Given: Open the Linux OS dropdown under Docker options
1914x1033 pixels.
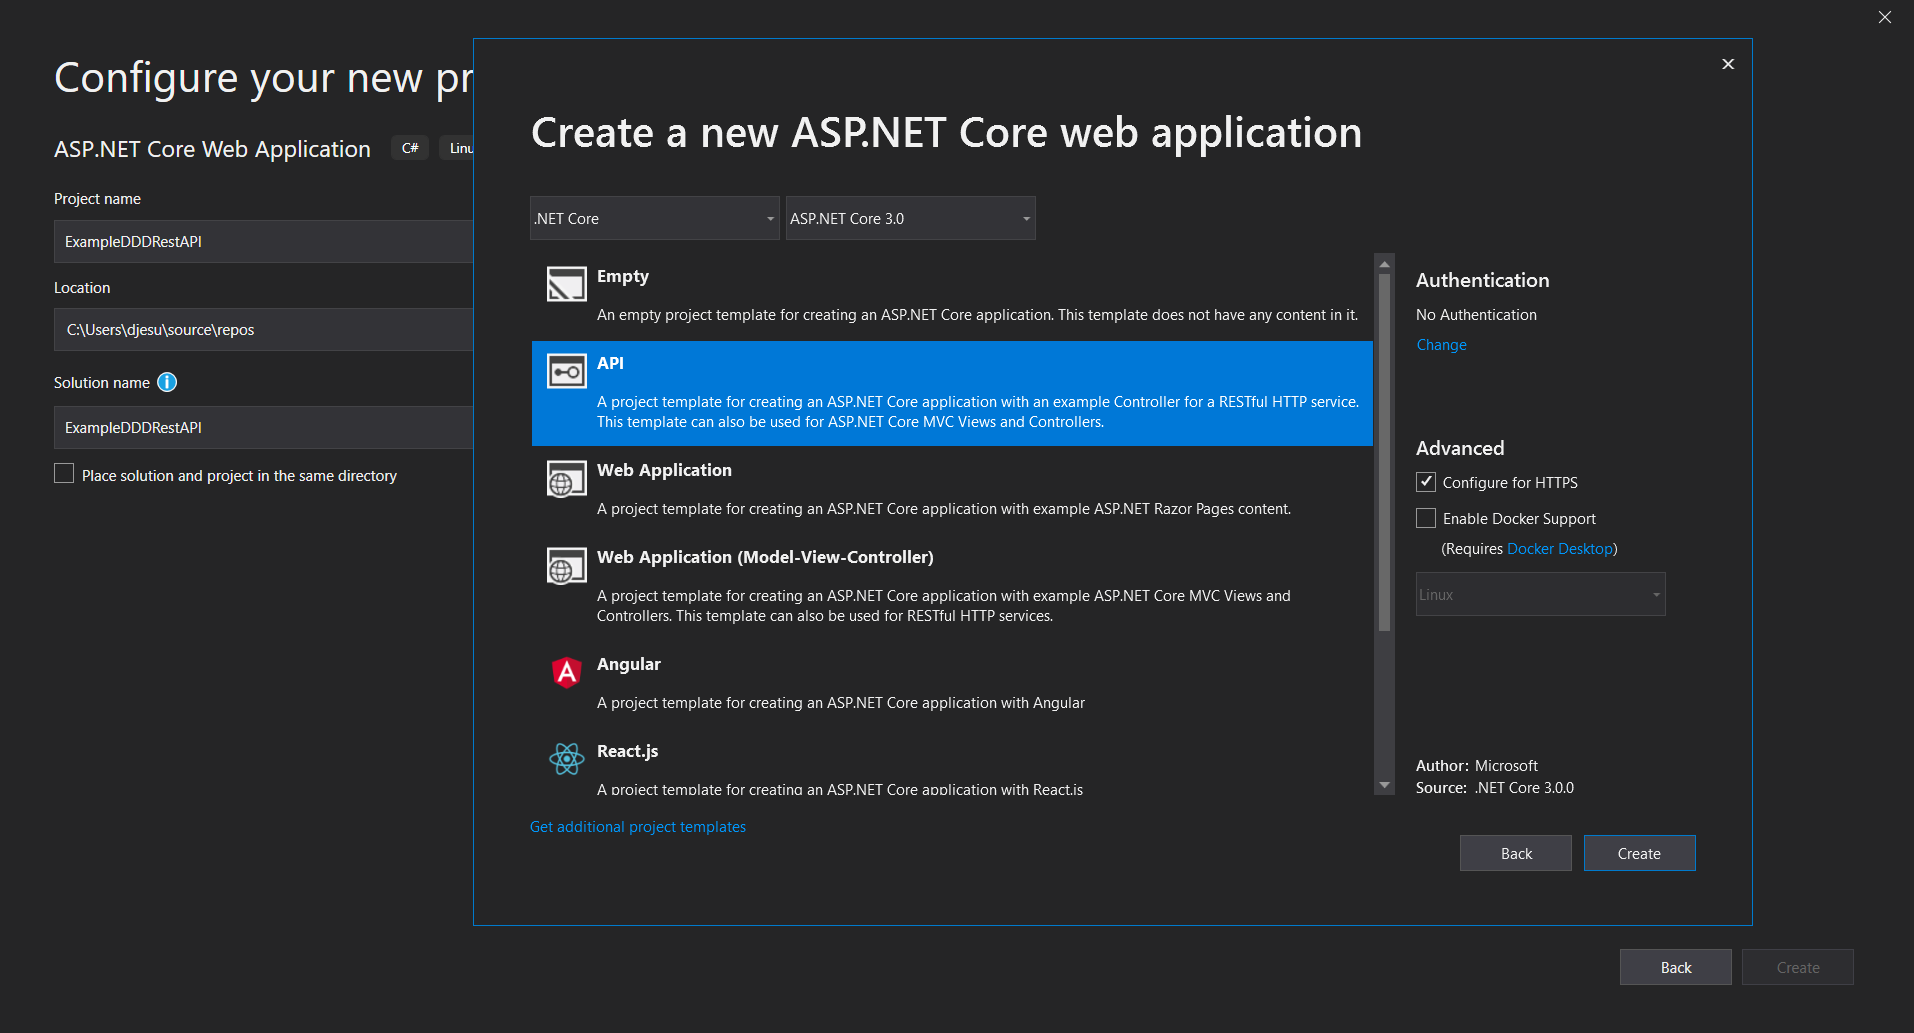Looking at the screenshot, I should point(1539,594).
